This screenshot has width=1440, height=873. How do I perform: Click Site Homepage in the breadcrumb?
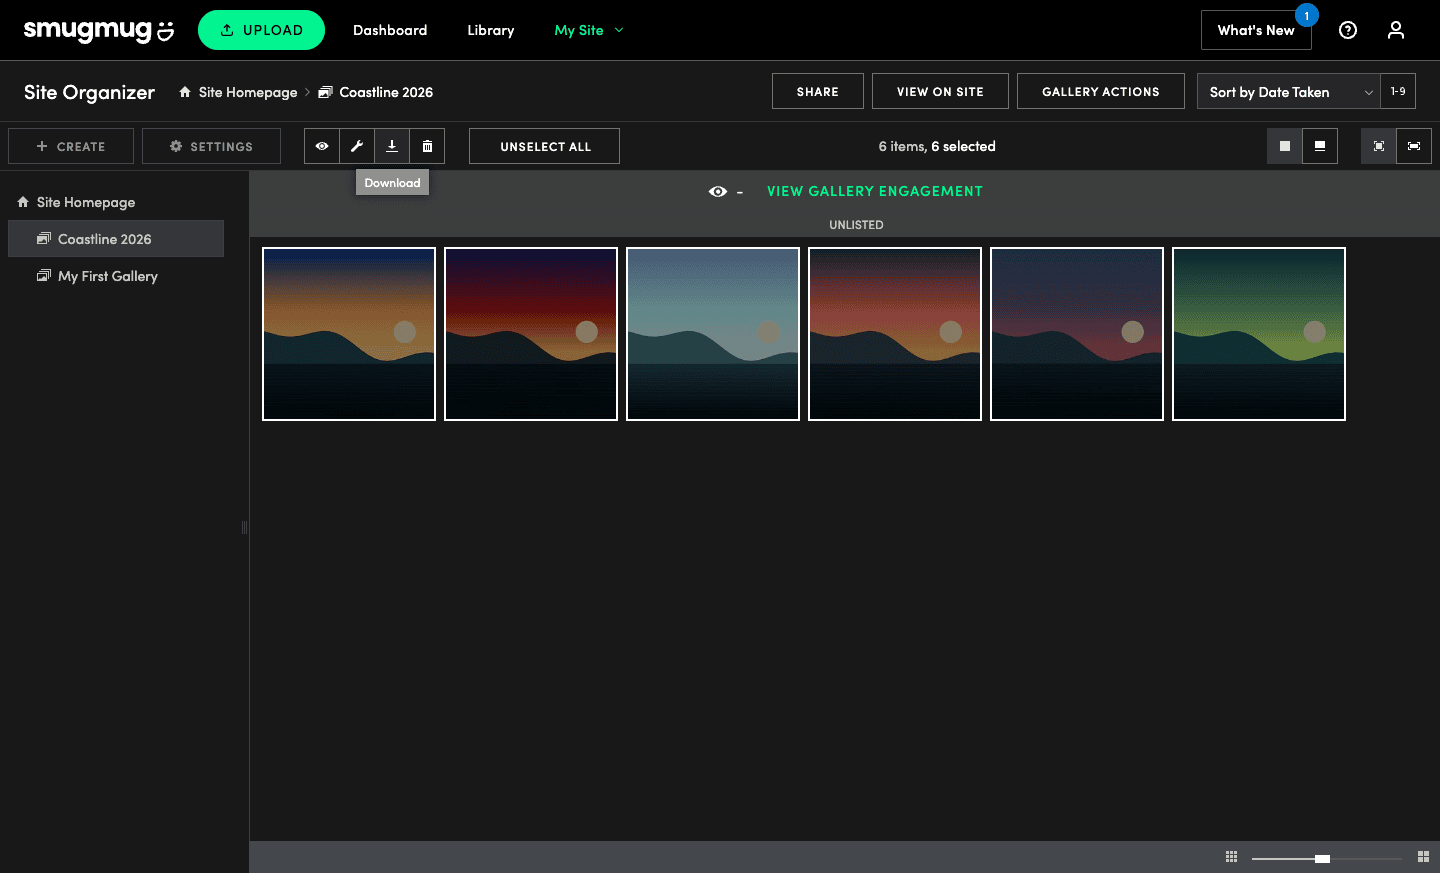[248, 92]
